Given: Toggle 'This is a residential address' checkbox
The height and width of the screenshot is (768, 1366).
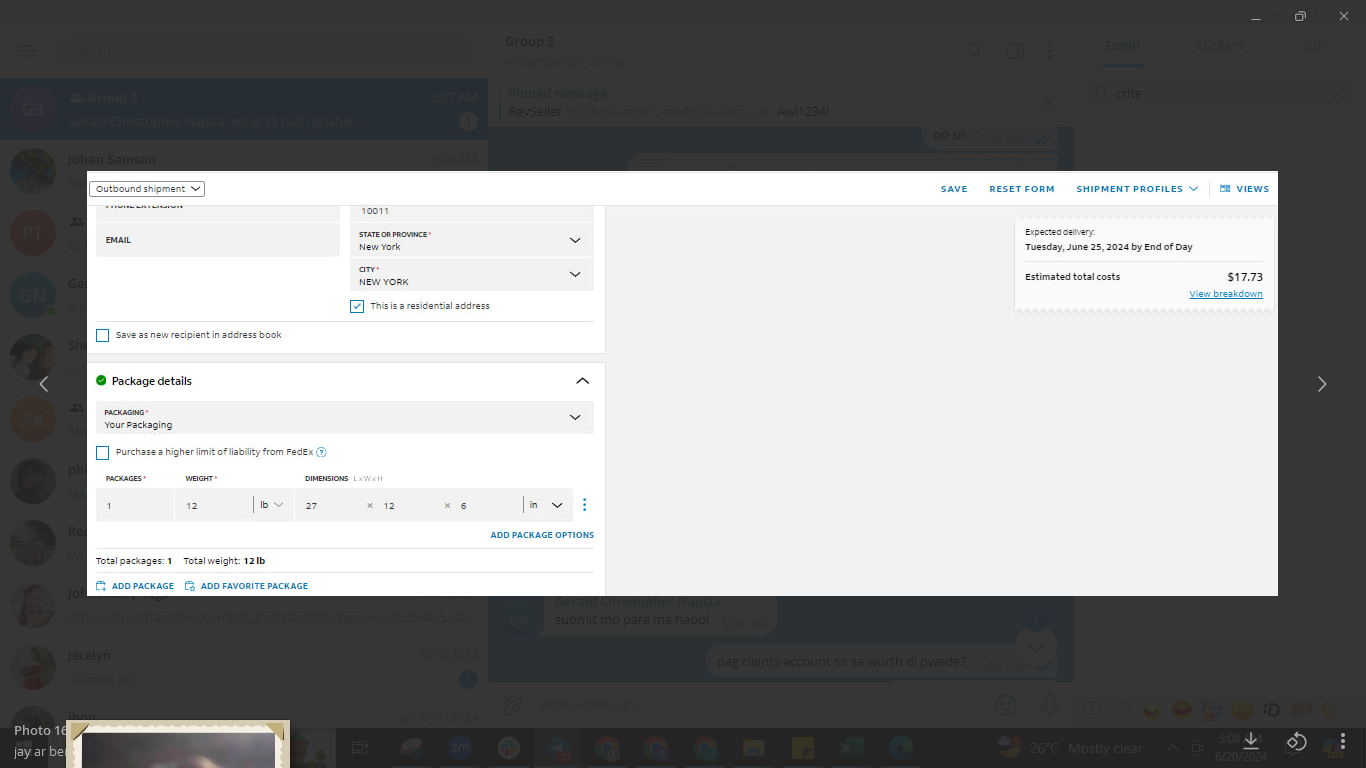Looking at the screenshot, I should coord(357,306).
